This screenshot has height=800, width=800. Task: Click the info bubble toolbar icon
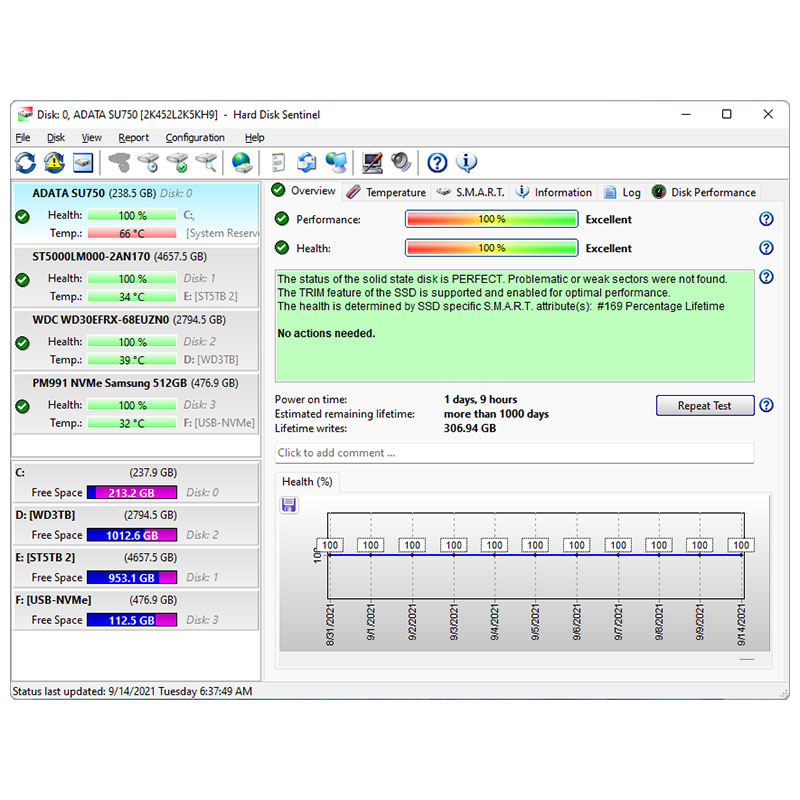tap(466, 163)
